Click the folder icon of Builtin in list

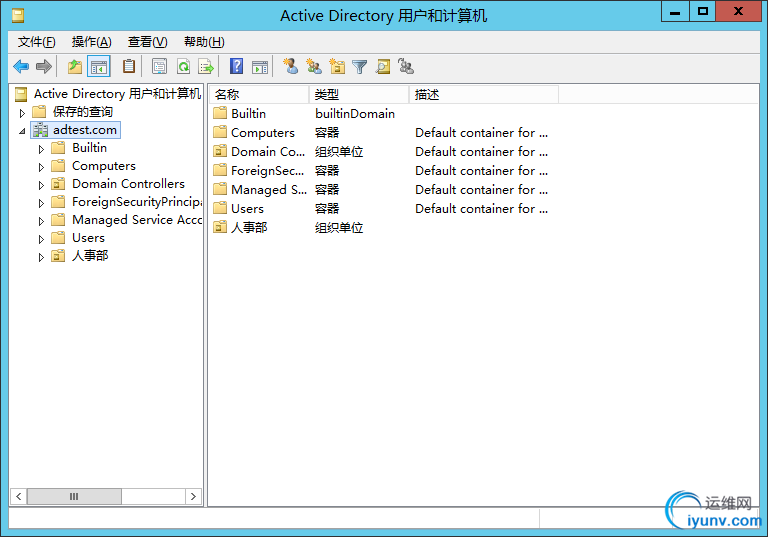[220, 113]
